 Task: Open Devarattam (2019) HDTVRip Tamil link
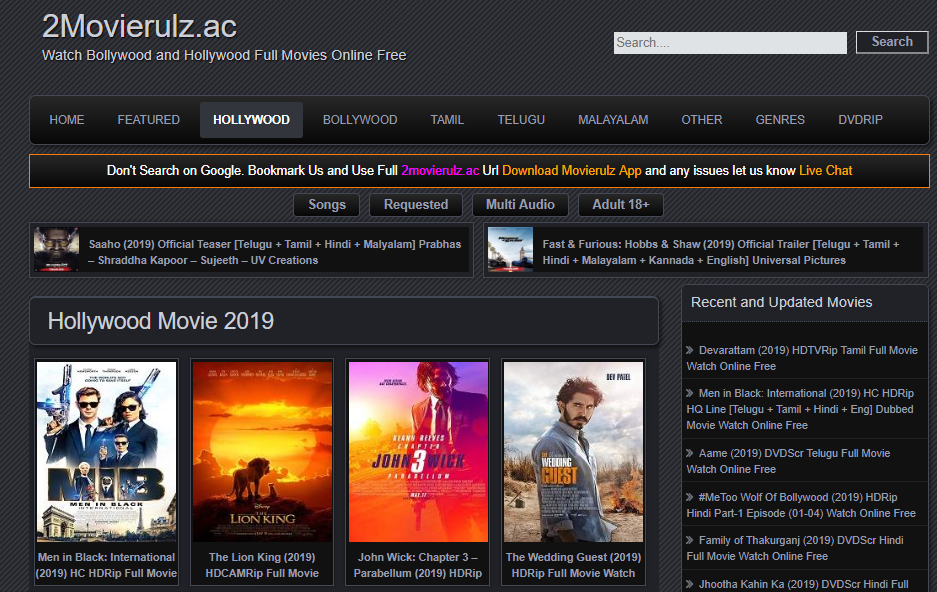tap(802, 358)
